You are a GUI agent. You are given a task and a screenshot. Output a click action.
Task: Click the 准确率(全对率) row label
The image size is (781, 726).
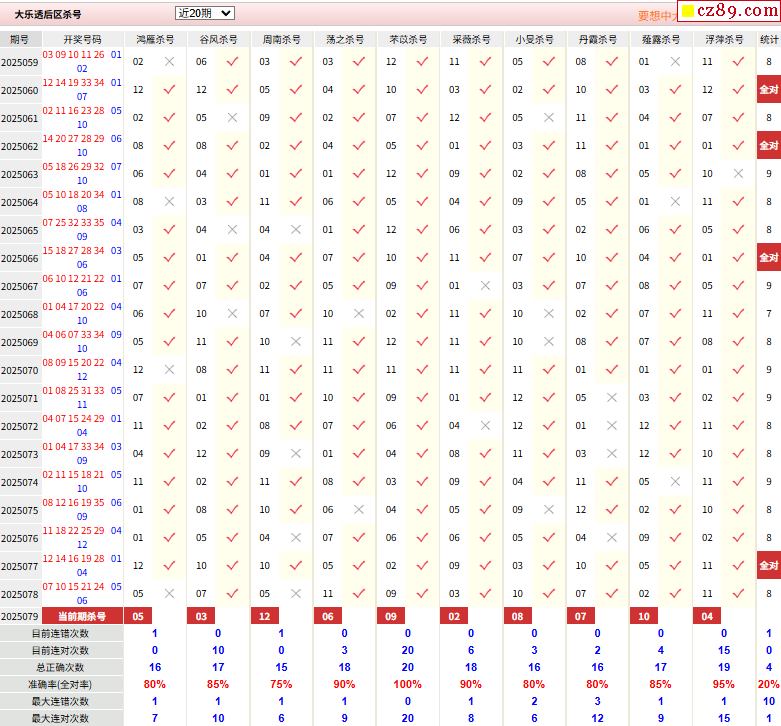click(61, 684)
